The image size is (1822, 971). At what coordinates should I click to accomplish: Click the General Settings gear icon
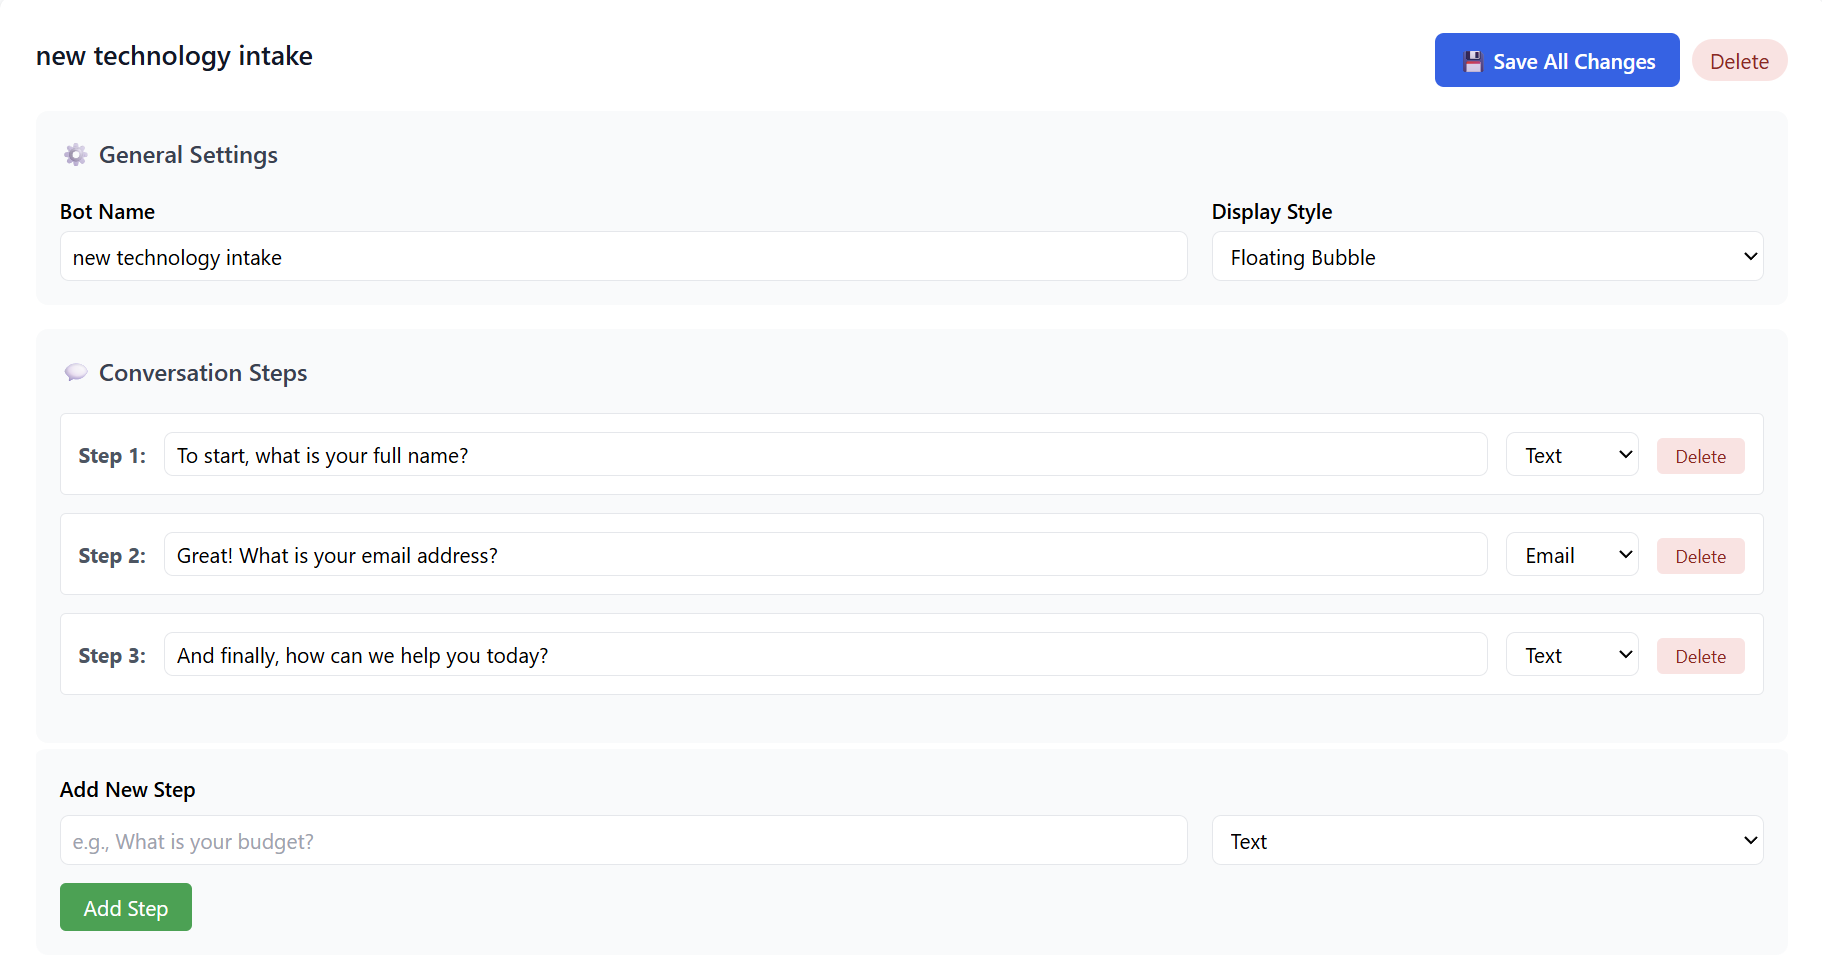(x=76, y=155)
